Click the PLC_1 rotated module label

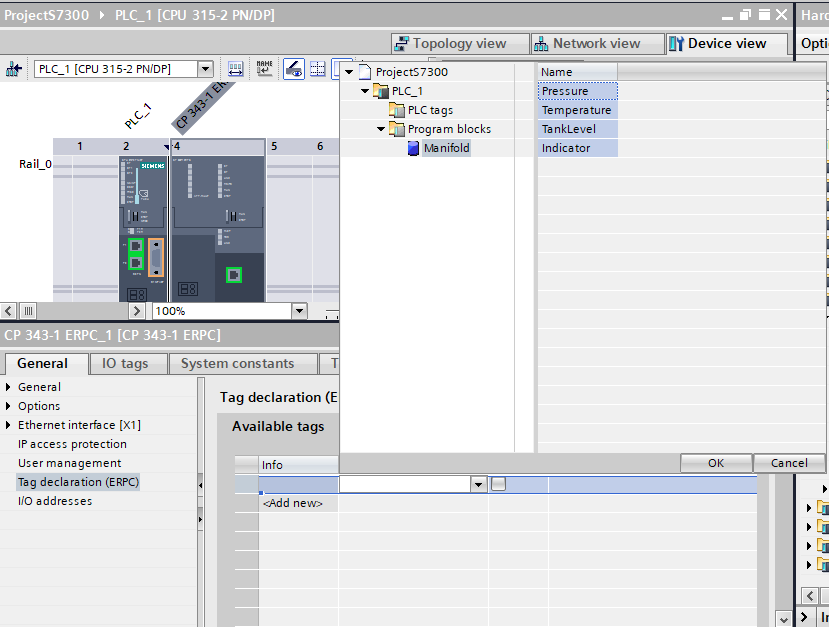(138, 116)
